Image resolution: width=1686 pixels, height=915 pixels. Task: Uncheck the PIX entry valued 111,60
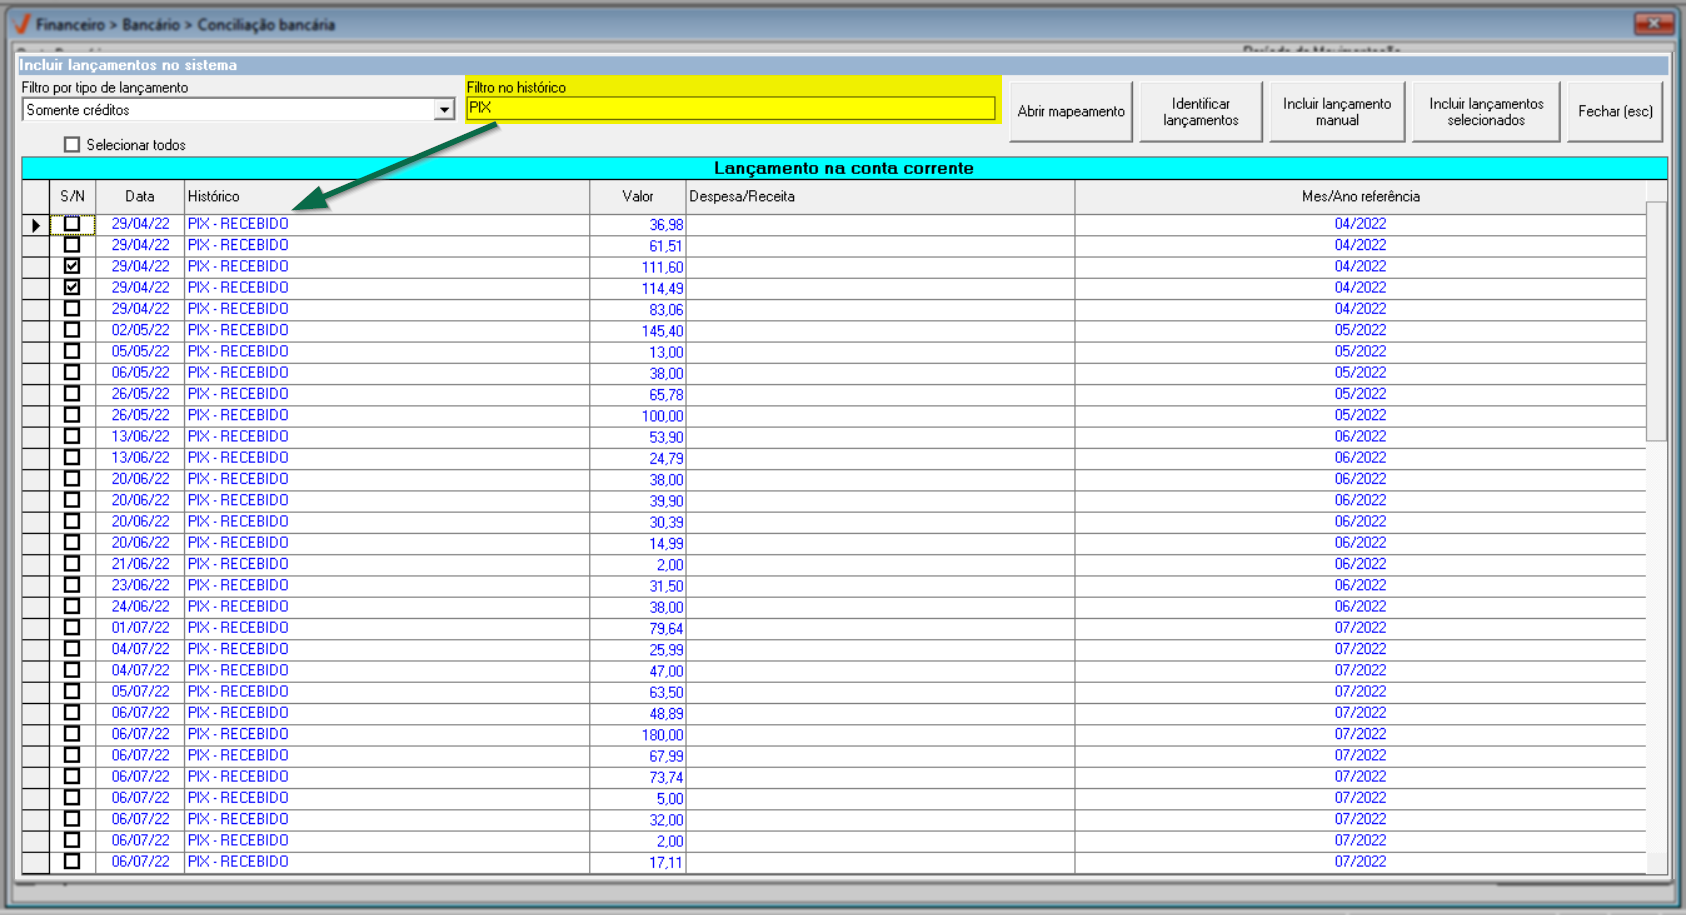(72, 267)
